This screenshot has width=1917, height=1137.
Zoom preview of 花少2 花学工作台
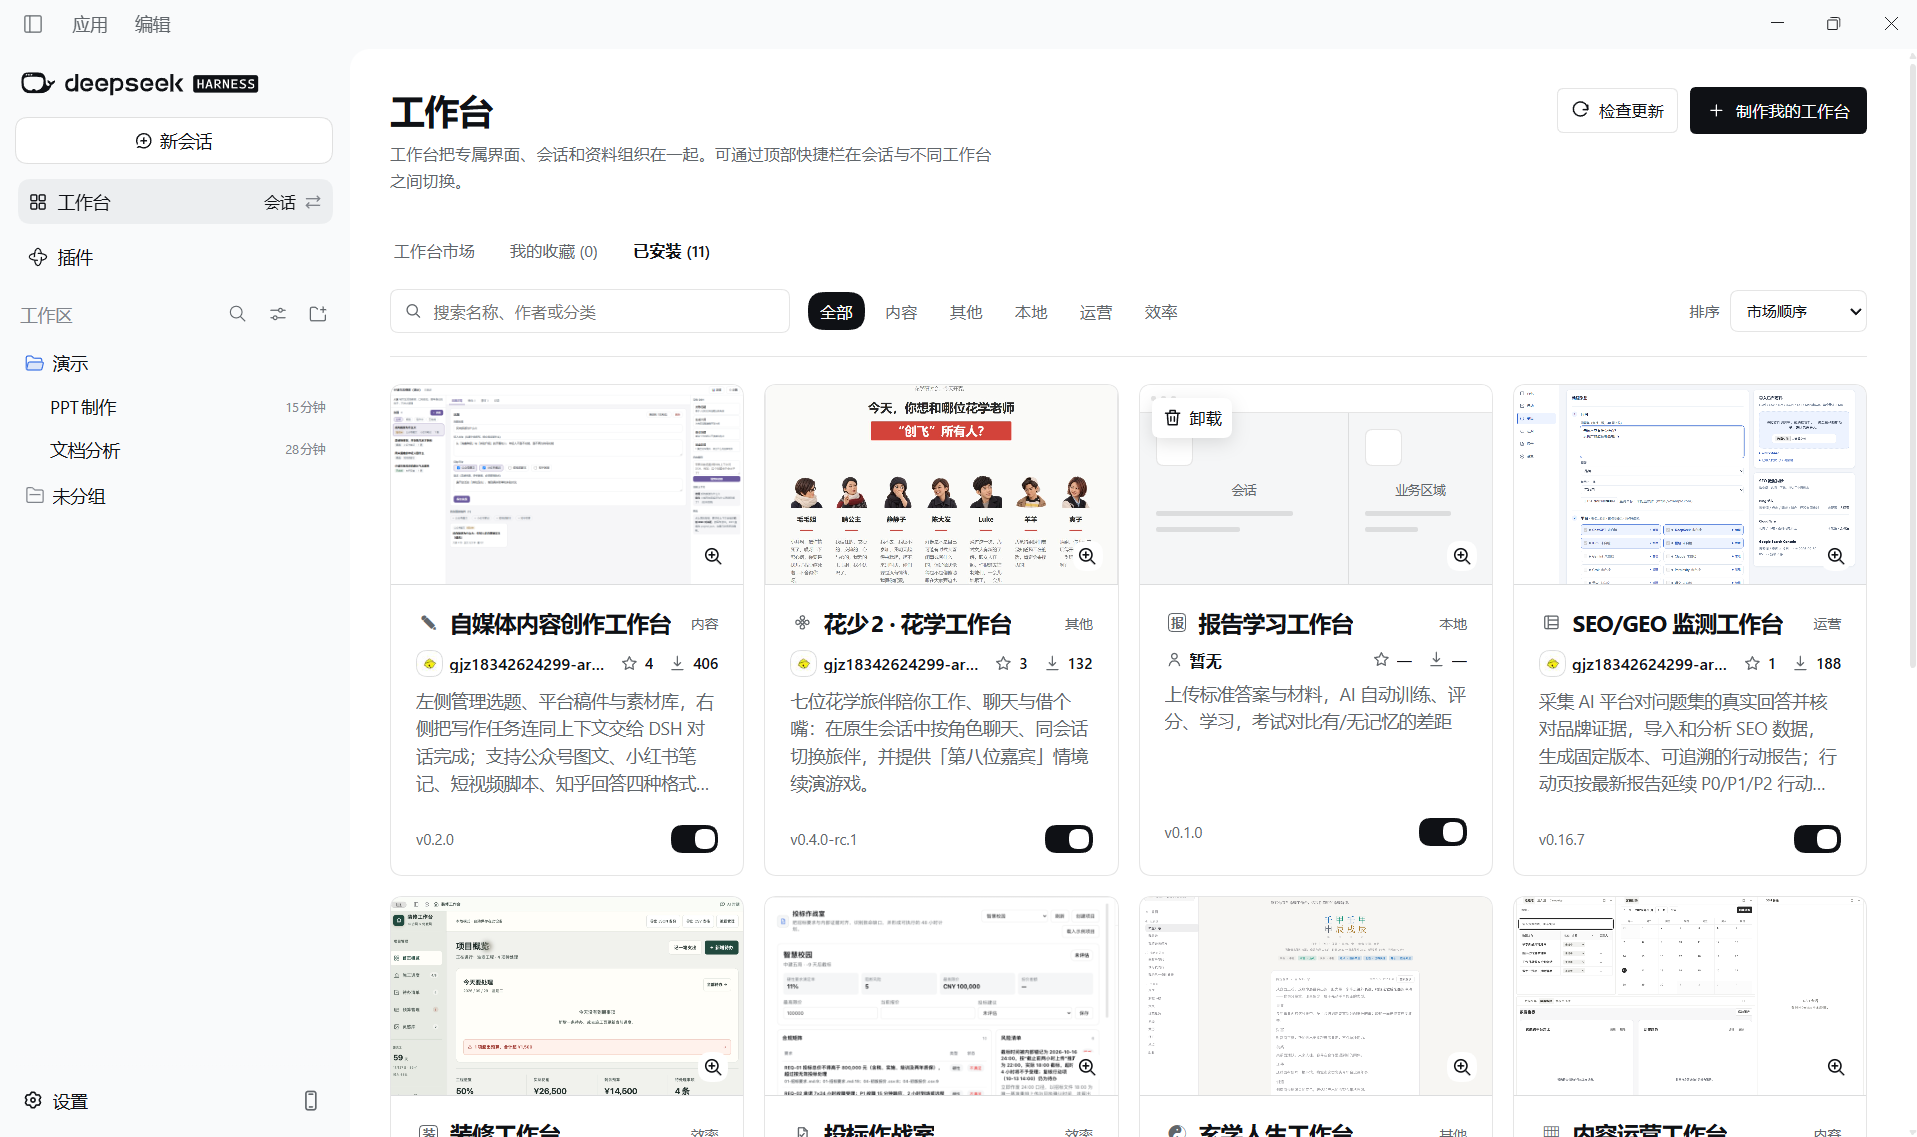[1087, 556]
